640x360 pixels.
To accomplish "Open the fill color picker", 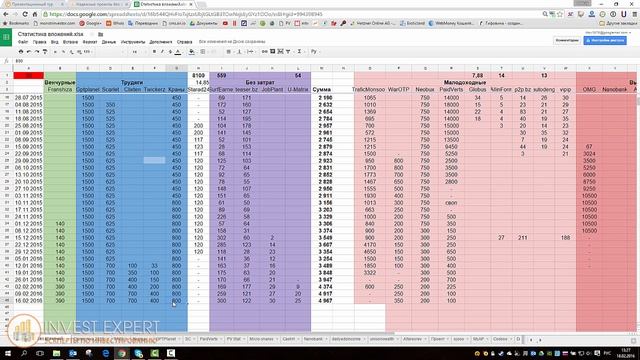I will click(192, 51).
